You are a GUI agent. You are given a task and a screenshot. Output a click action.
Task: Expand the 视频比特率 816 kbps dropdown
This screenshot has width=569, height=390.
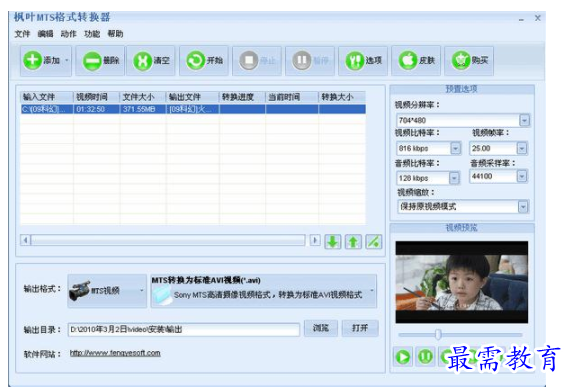click(x=455, y=148)
